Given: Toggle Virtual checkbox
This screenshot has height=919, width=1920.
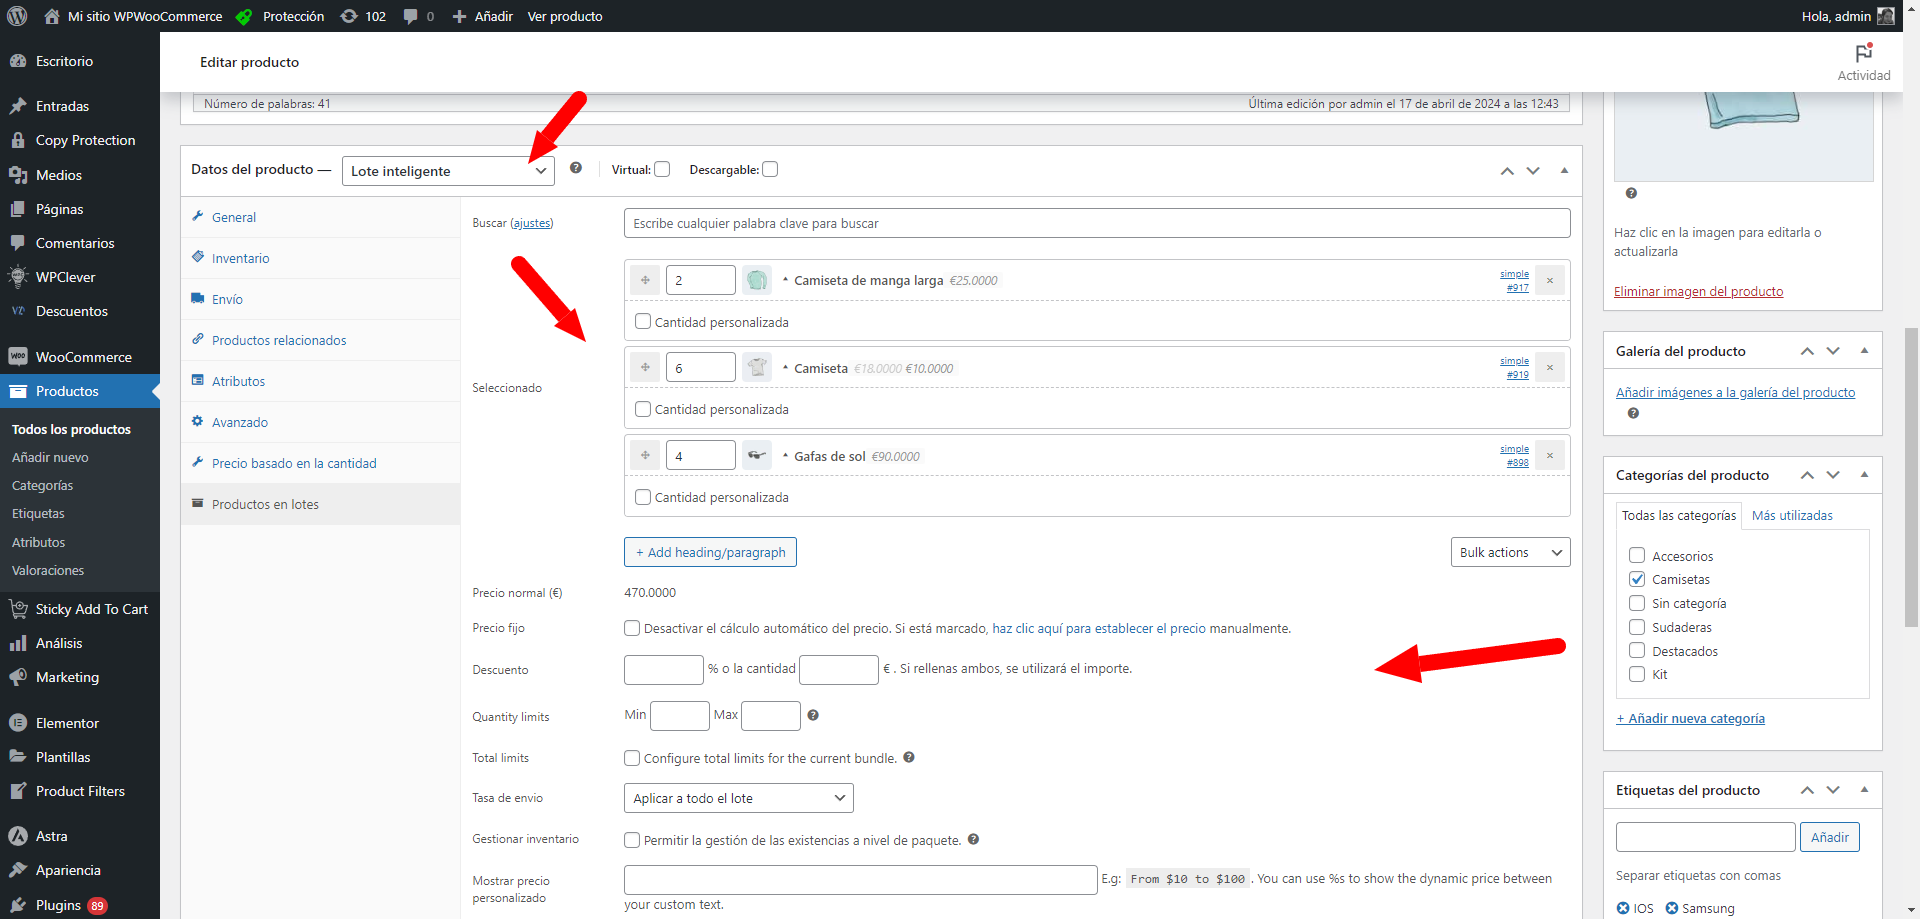Looking at the screenshot, I should (662, 169).
